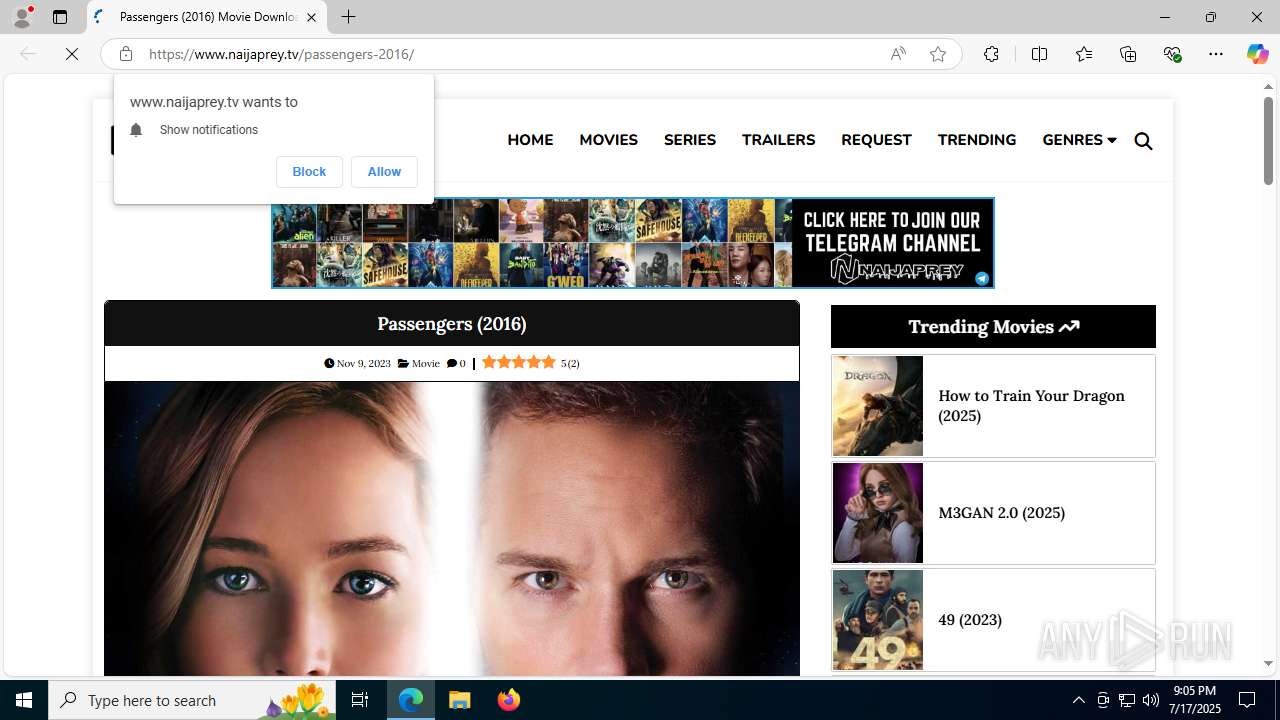Show hidden system tray icons
Image resolution: width=1280 pixels, height=720 pixels.
1078,700
